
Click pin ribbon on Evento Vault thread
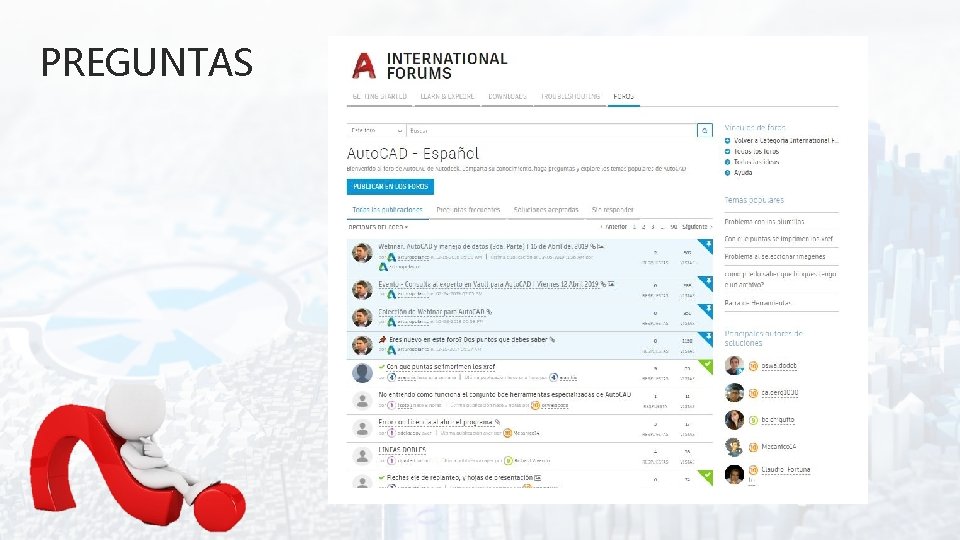click(x=706, y=283)
